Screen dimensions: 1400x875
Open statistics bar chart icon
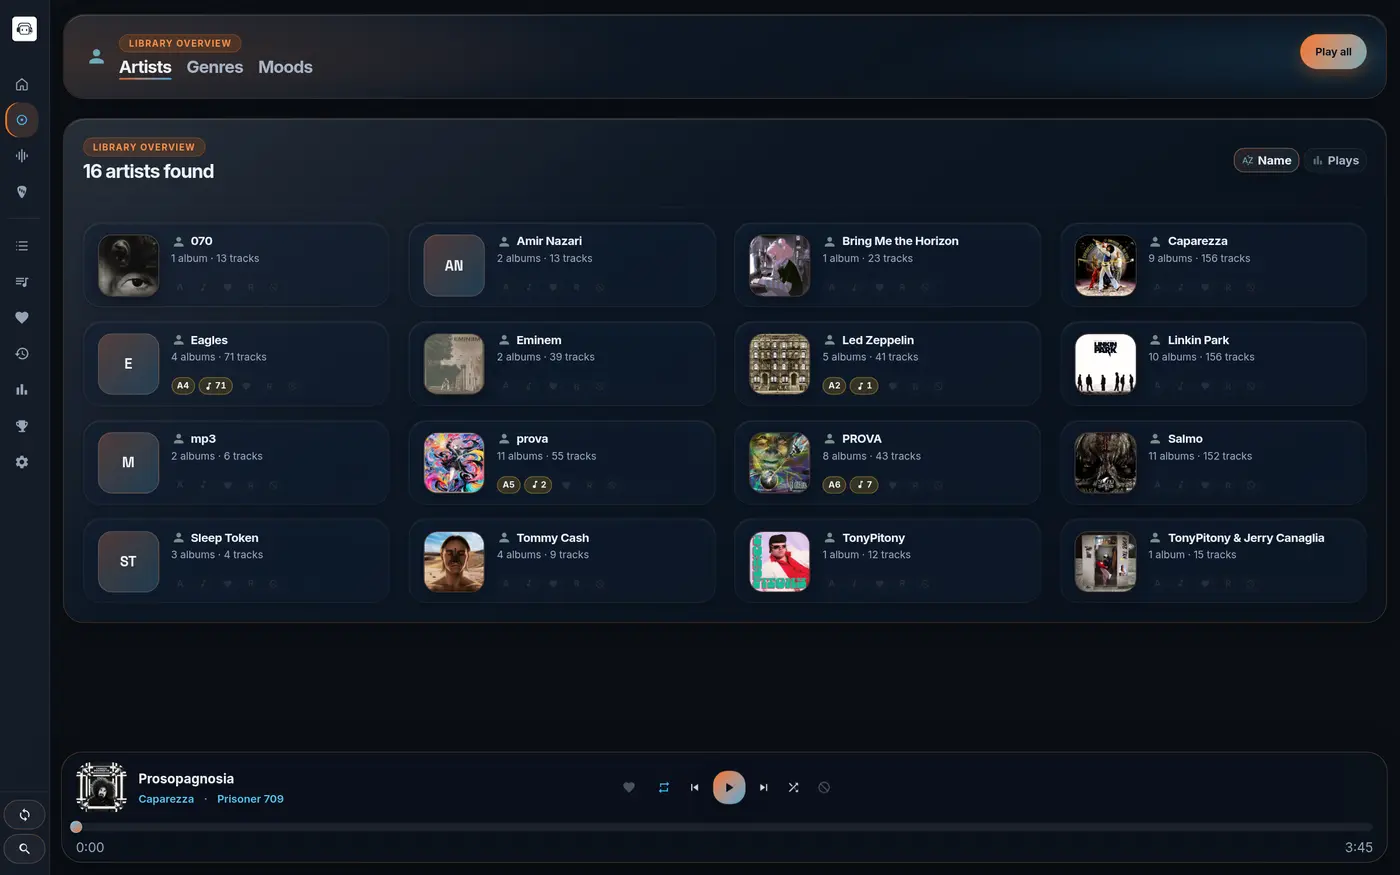click(x=22, y=390)
